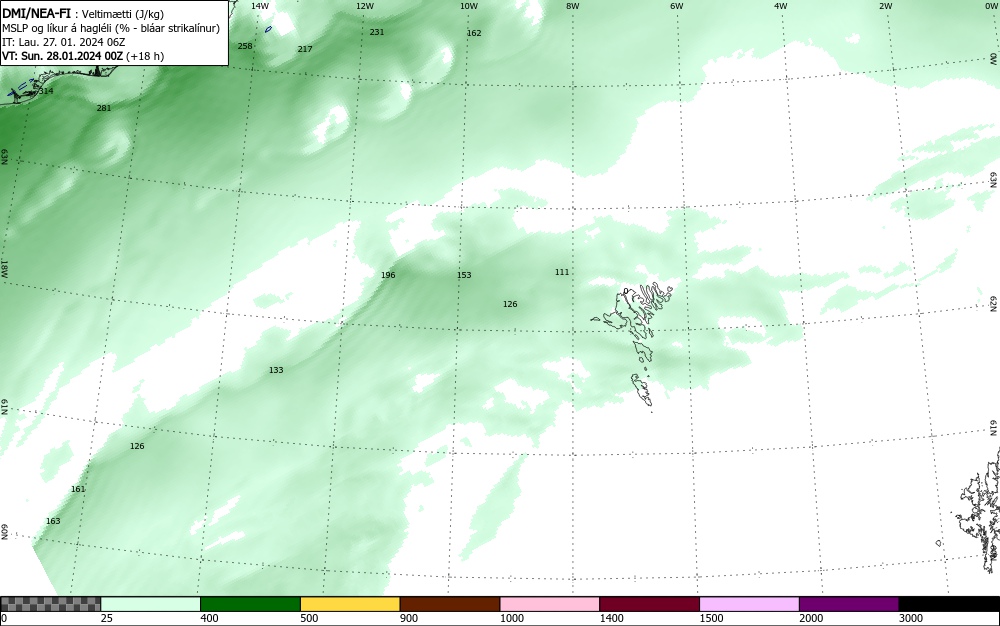Click the map value 314 near Iceland's coast
Screen dimensions: 1000x626
(46, 91)
